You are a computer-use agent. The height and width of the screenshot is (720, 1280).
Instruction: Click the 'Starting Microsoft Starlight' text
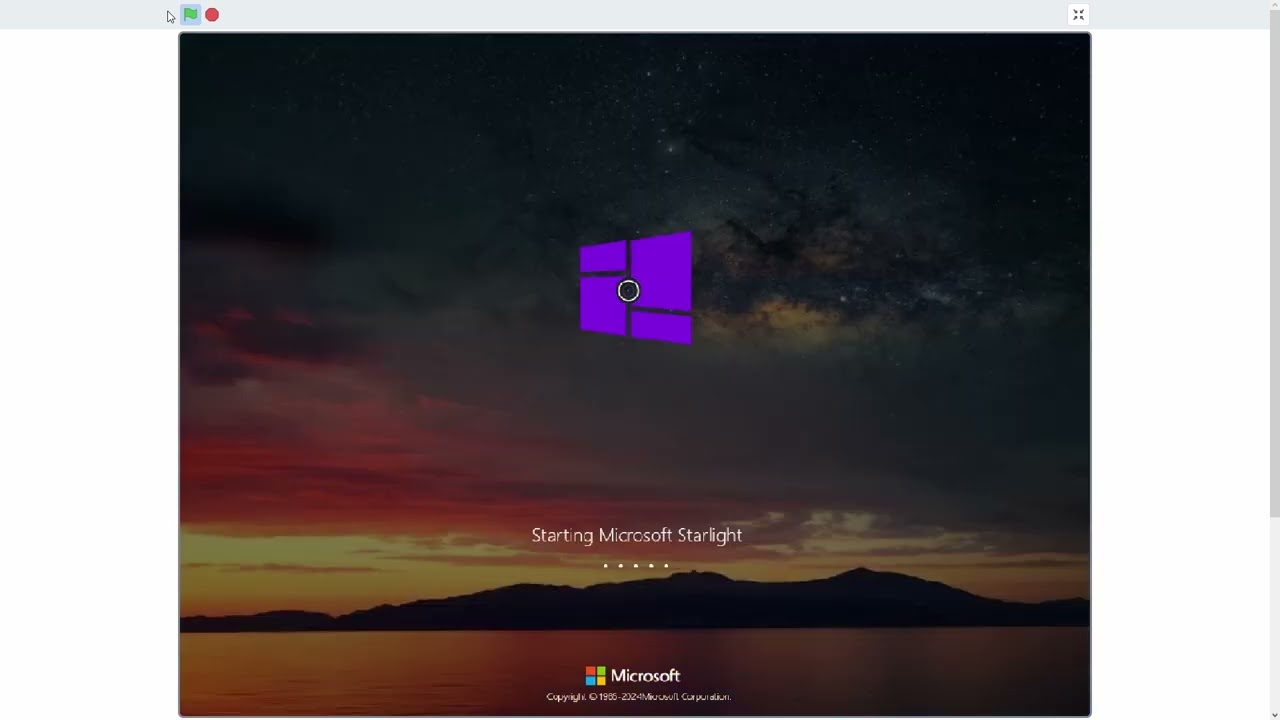tap(636, 536)
